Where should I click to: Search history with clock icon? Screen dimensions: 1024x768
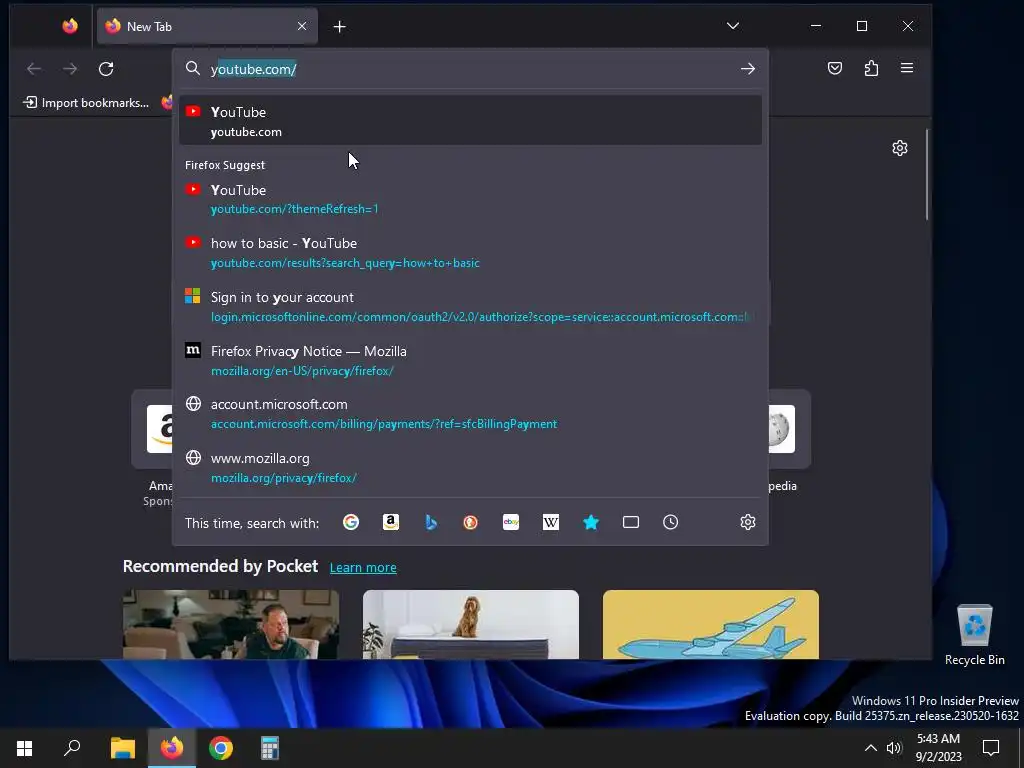[671, 522]
